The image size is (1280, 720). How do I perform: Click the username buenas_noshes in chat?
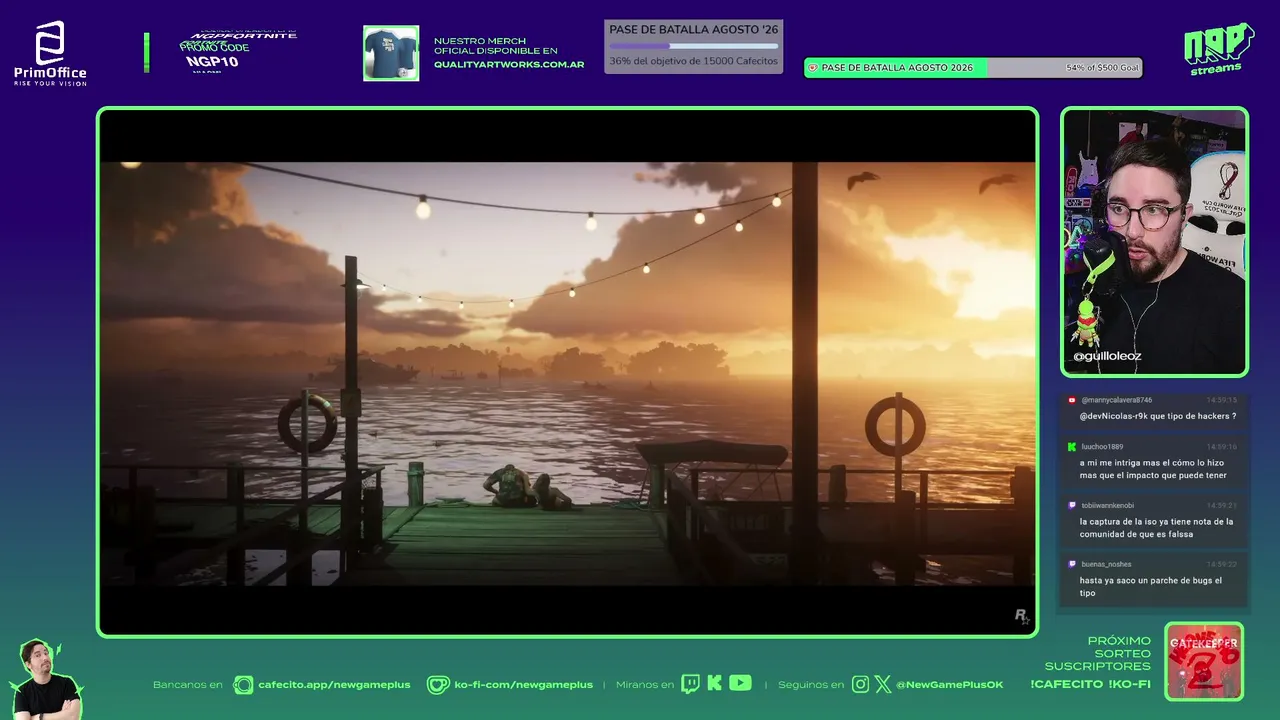1106,564
